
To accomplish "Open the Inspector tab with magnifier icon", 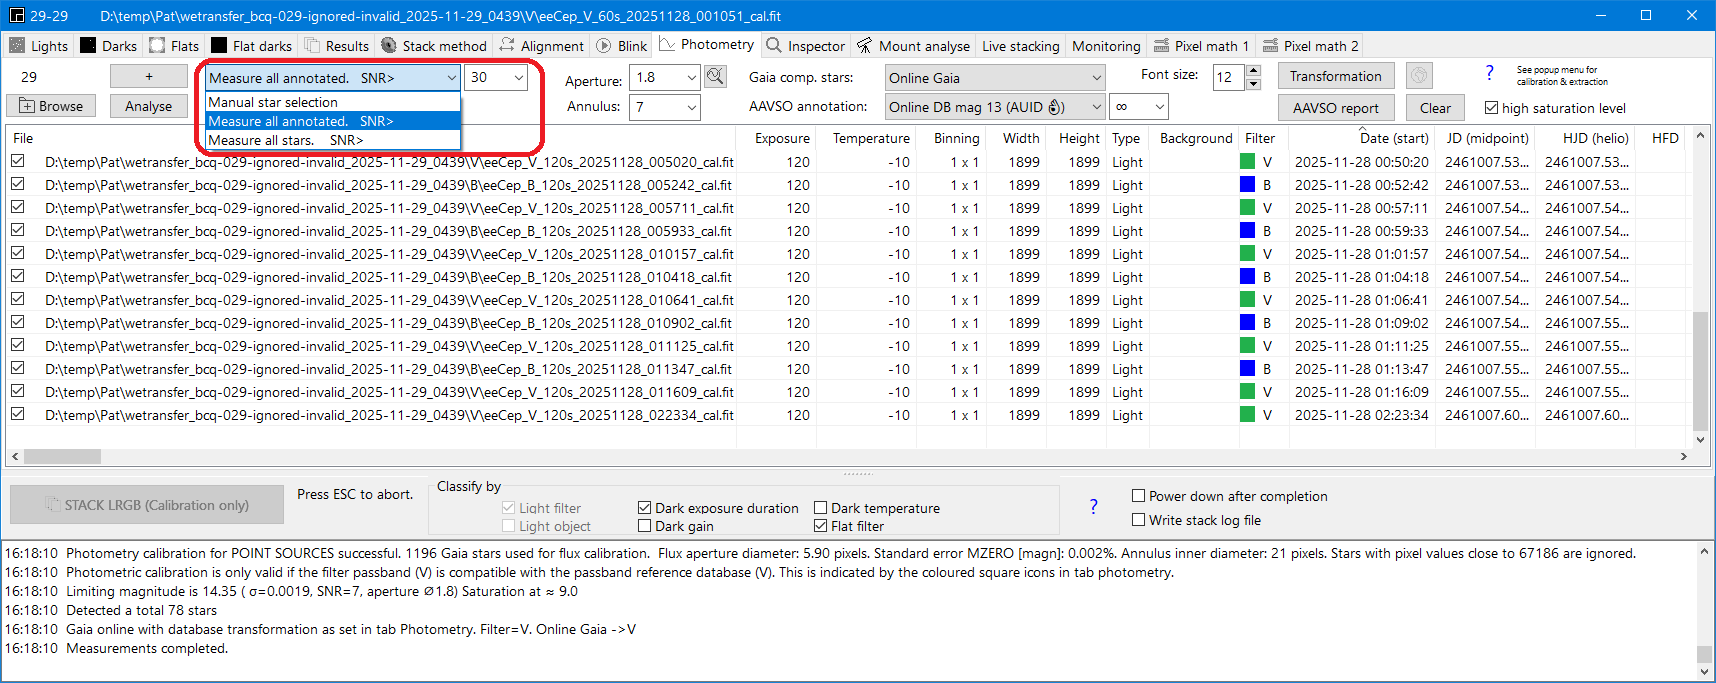I will point(806,46).
